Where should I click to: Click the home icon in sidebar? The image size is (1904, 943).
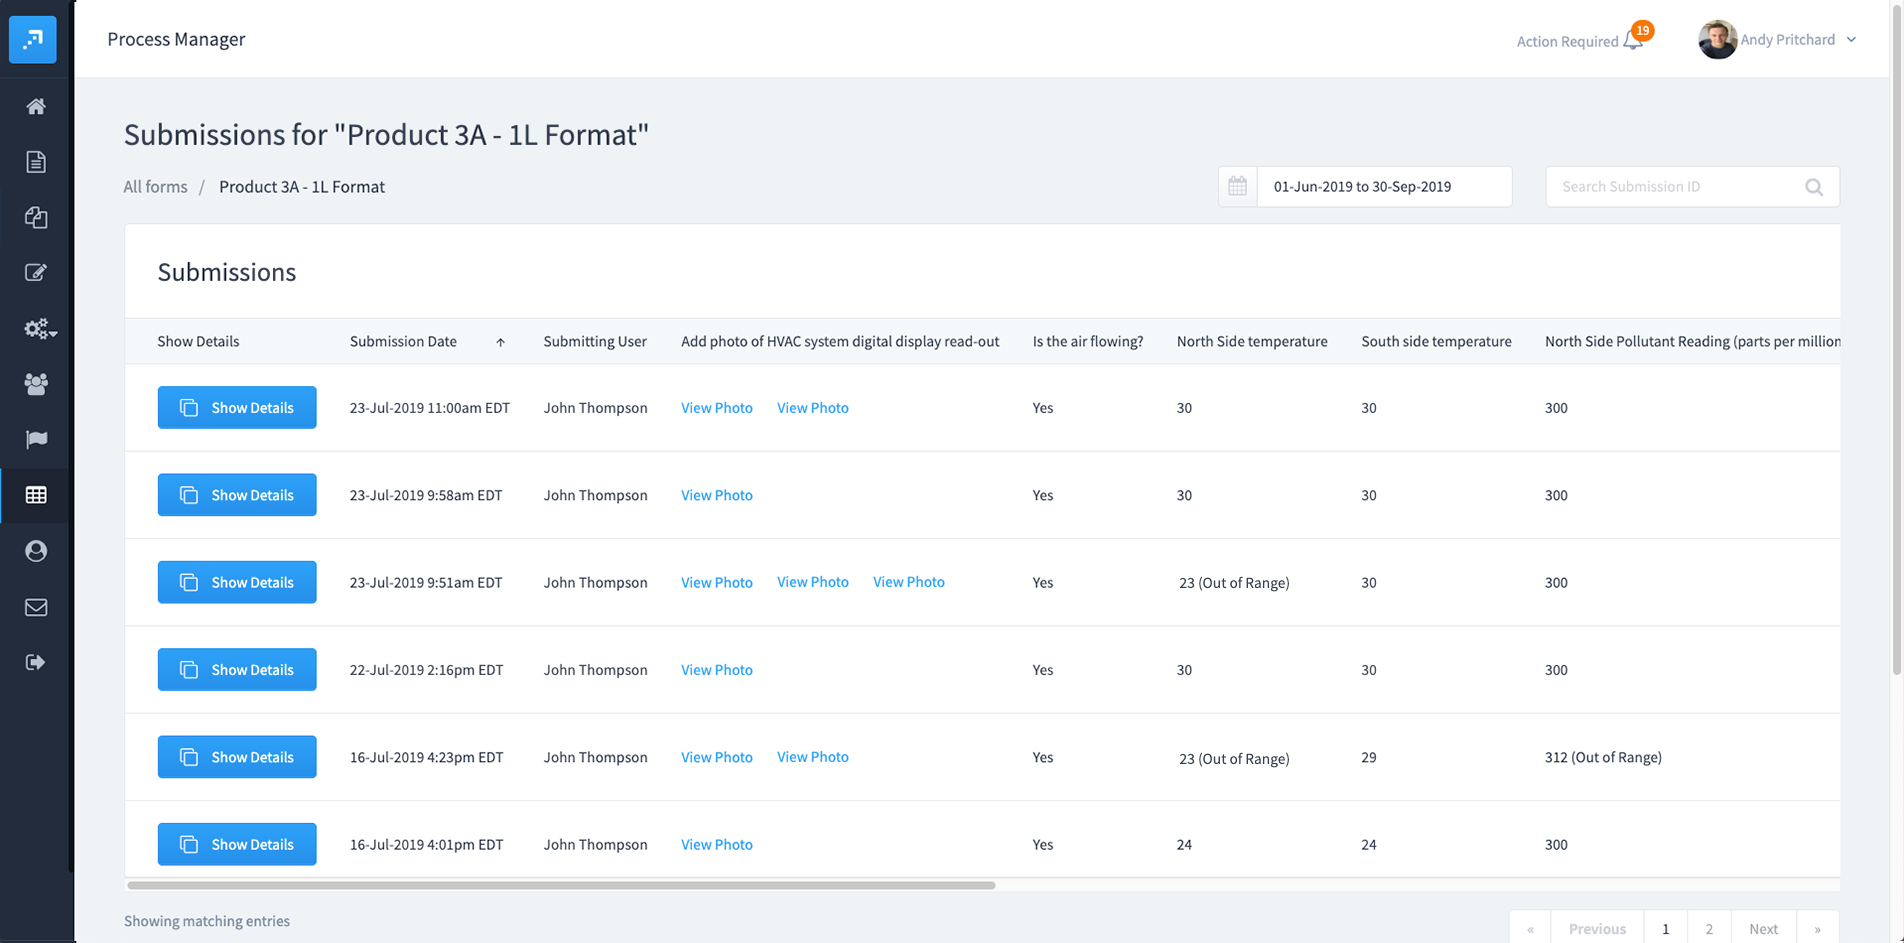click(x=36, y=106)
